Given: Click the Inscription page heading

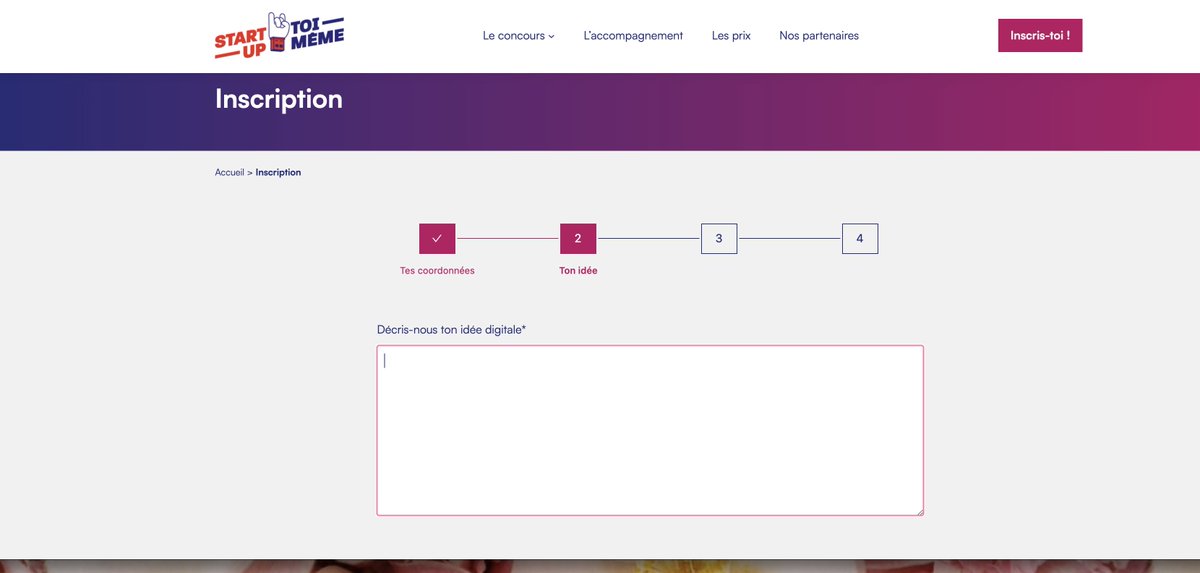Looking at the screenshot, I should tap(279, 99).
